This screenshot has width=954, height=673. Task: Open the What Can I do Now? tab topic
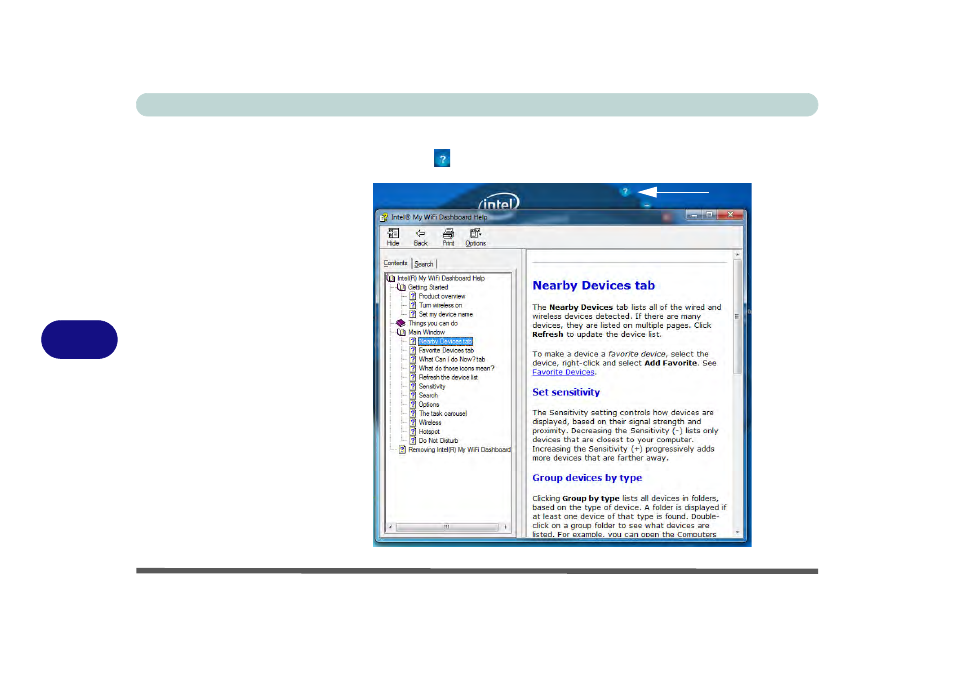[451, 360]
